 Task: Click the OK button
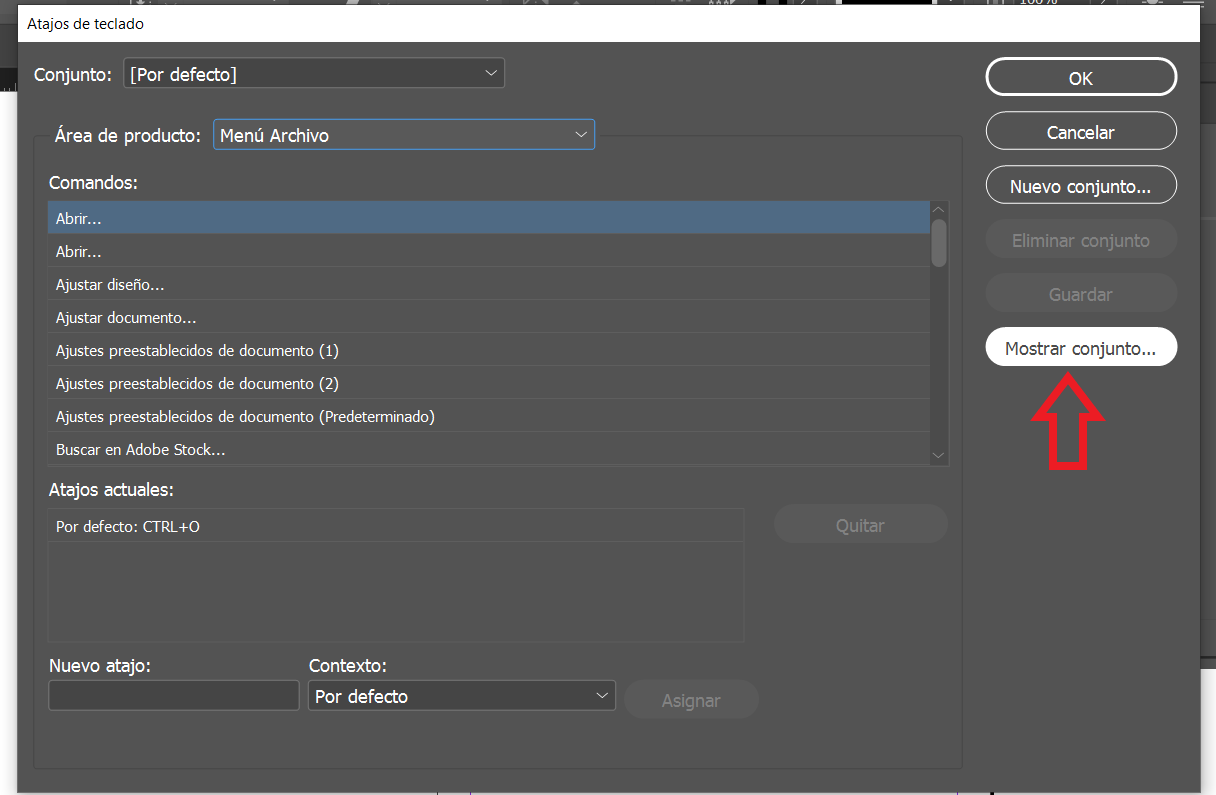point(1081,77)
